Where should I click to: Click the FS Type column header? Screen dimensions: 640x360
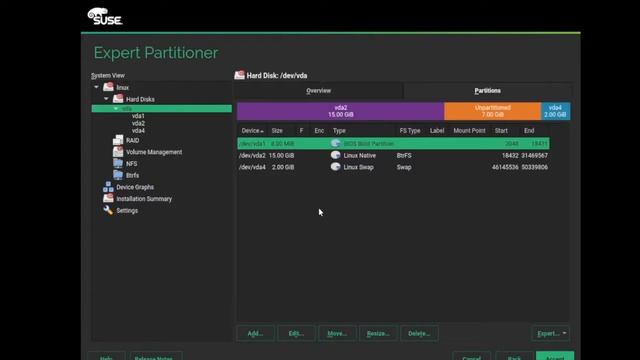[x=410, y=131]
